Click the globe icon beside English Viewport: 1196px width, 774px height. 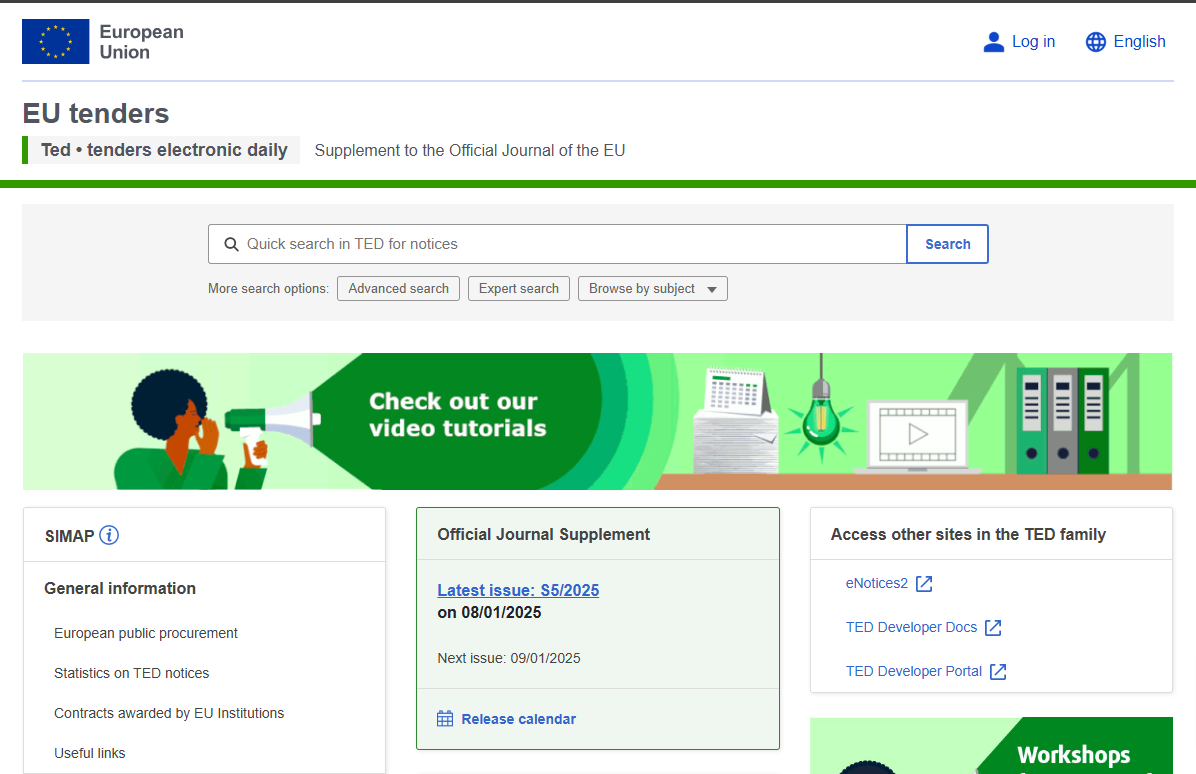tap(1095, 42)
